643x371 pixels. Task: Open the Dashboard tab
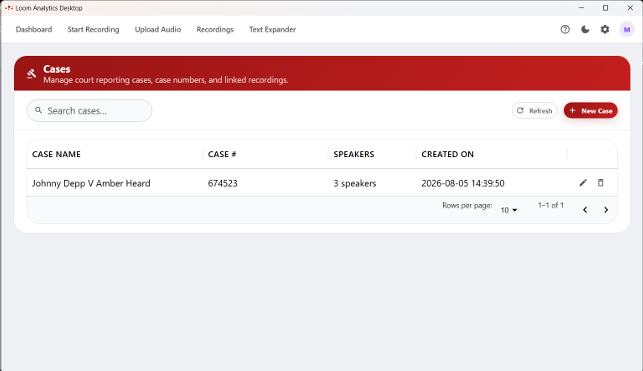click(34, 30)
